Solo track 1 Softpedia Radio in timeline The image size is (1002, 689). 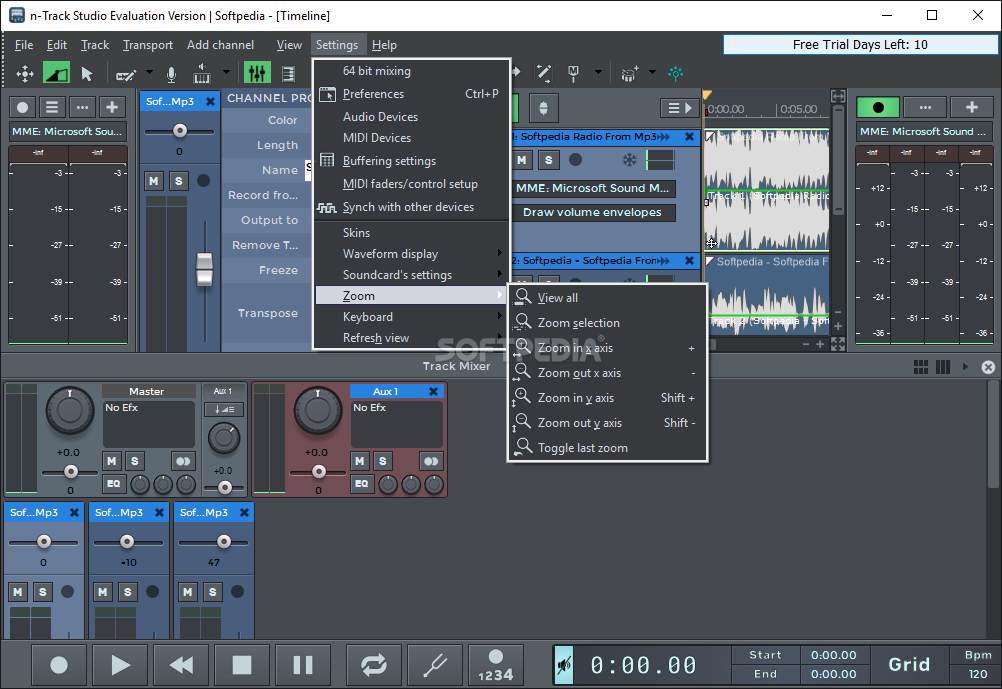(x=548, y=160)
